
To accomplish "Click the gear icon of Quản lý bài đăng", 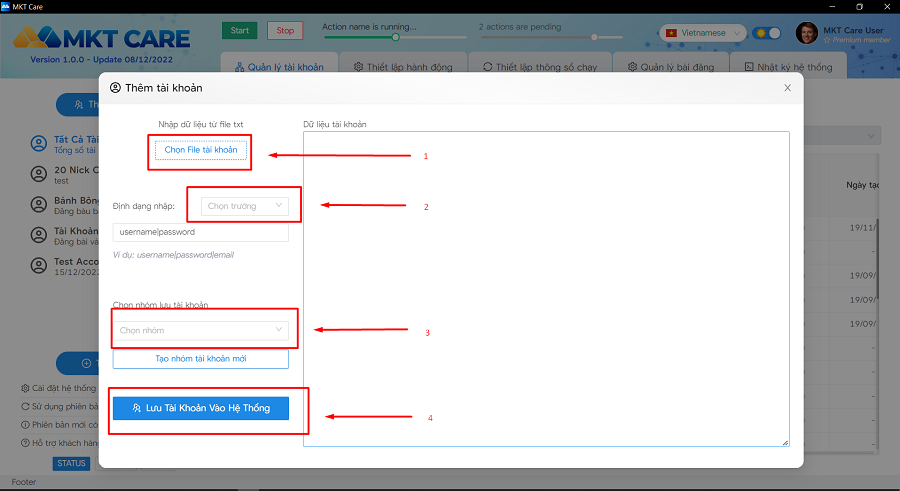I will (x=633, y=67).
